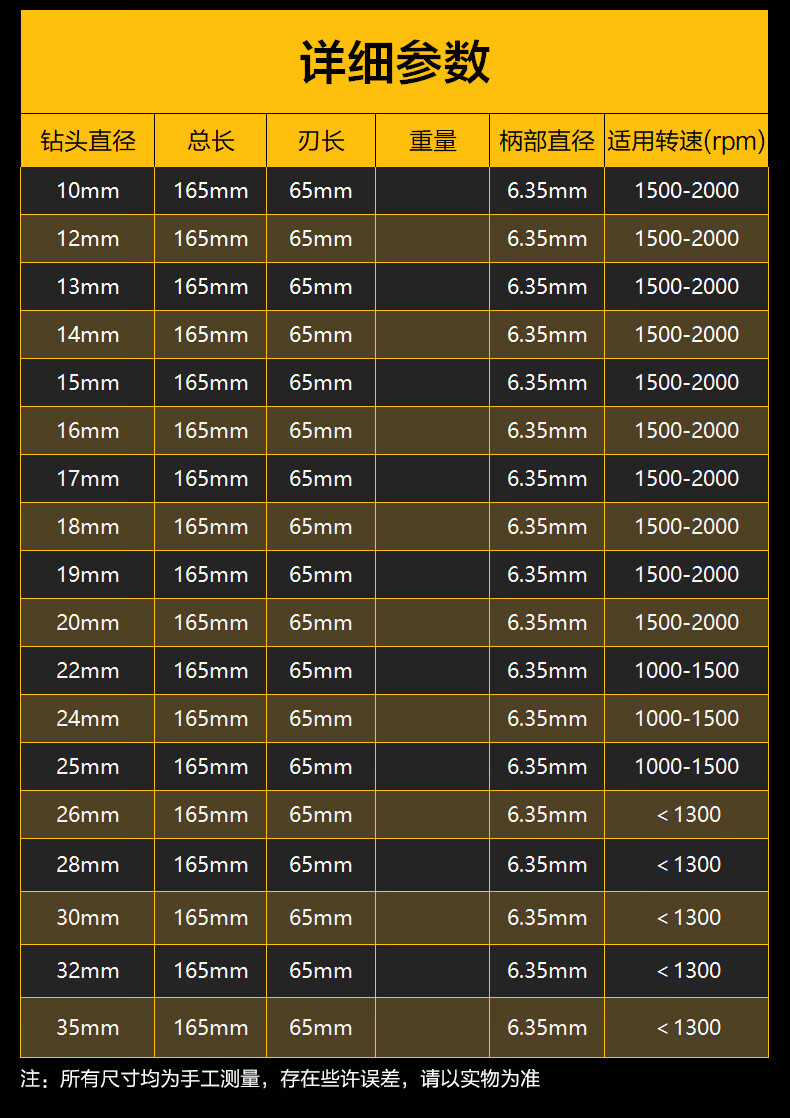Select the <1300 speed in the 30mm row
Image resolution: width=790 pixels, height=1118 pixels.
coord(688,918)
